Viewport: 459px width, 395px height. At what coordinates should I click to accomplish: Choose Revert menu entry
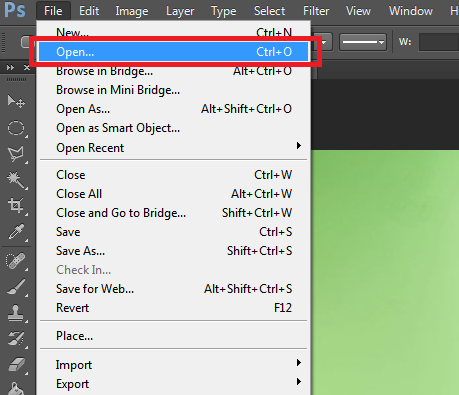[173, 308]
